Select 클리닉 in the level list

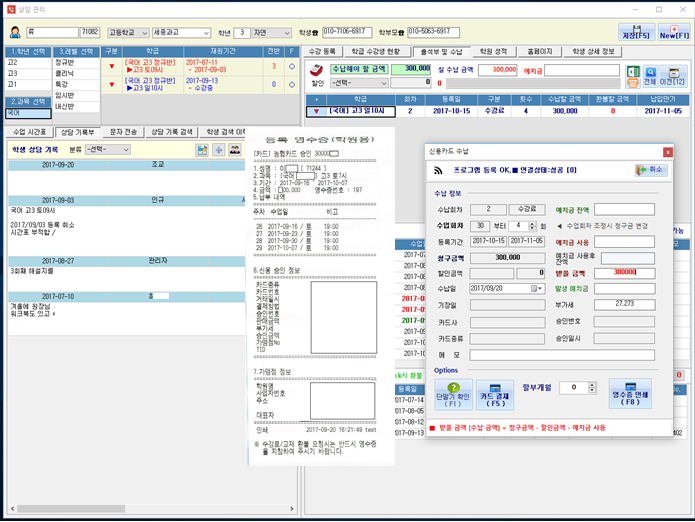[x=66, y=73]
